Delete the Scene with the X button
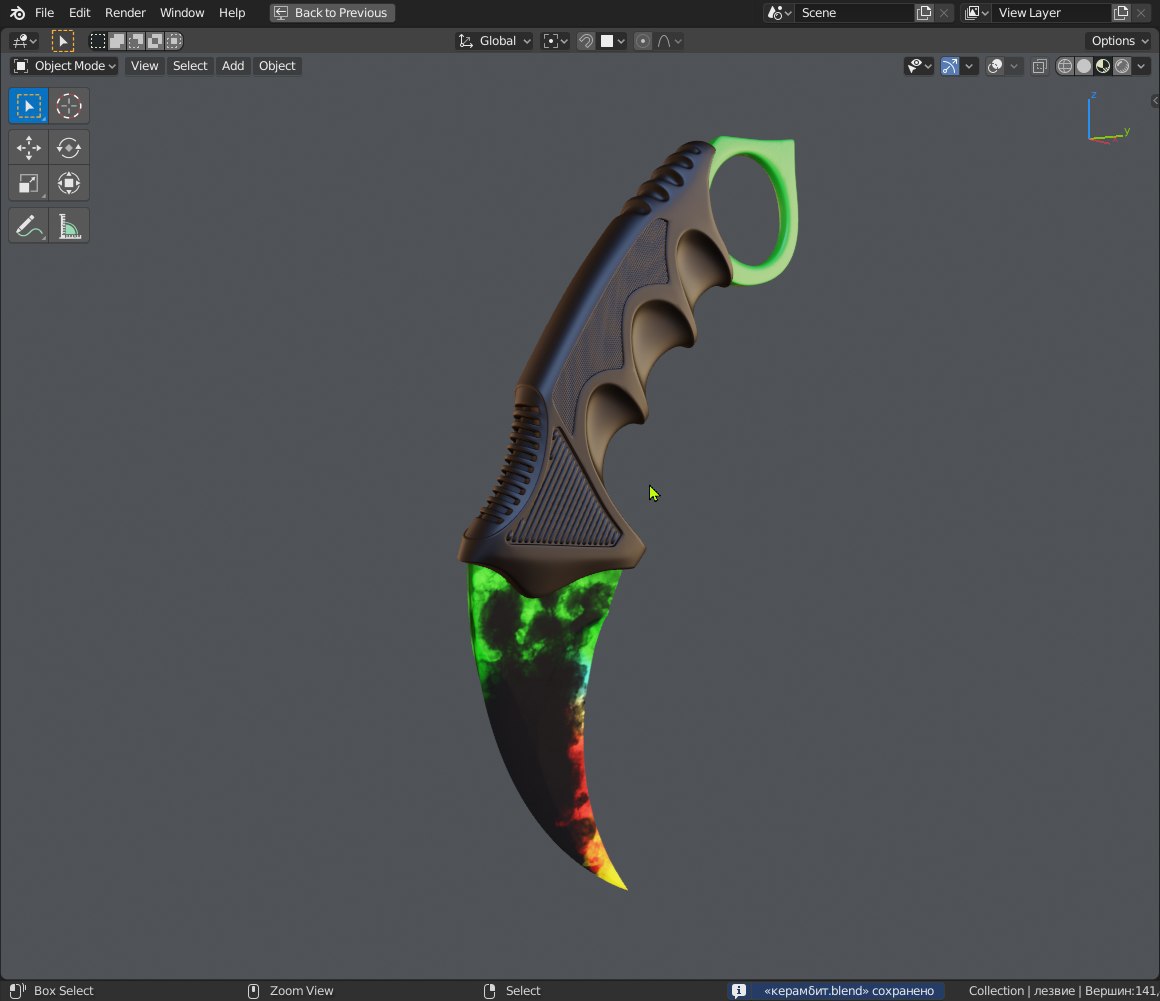Screen dimensions: 1160x1001 coord(944,13)
